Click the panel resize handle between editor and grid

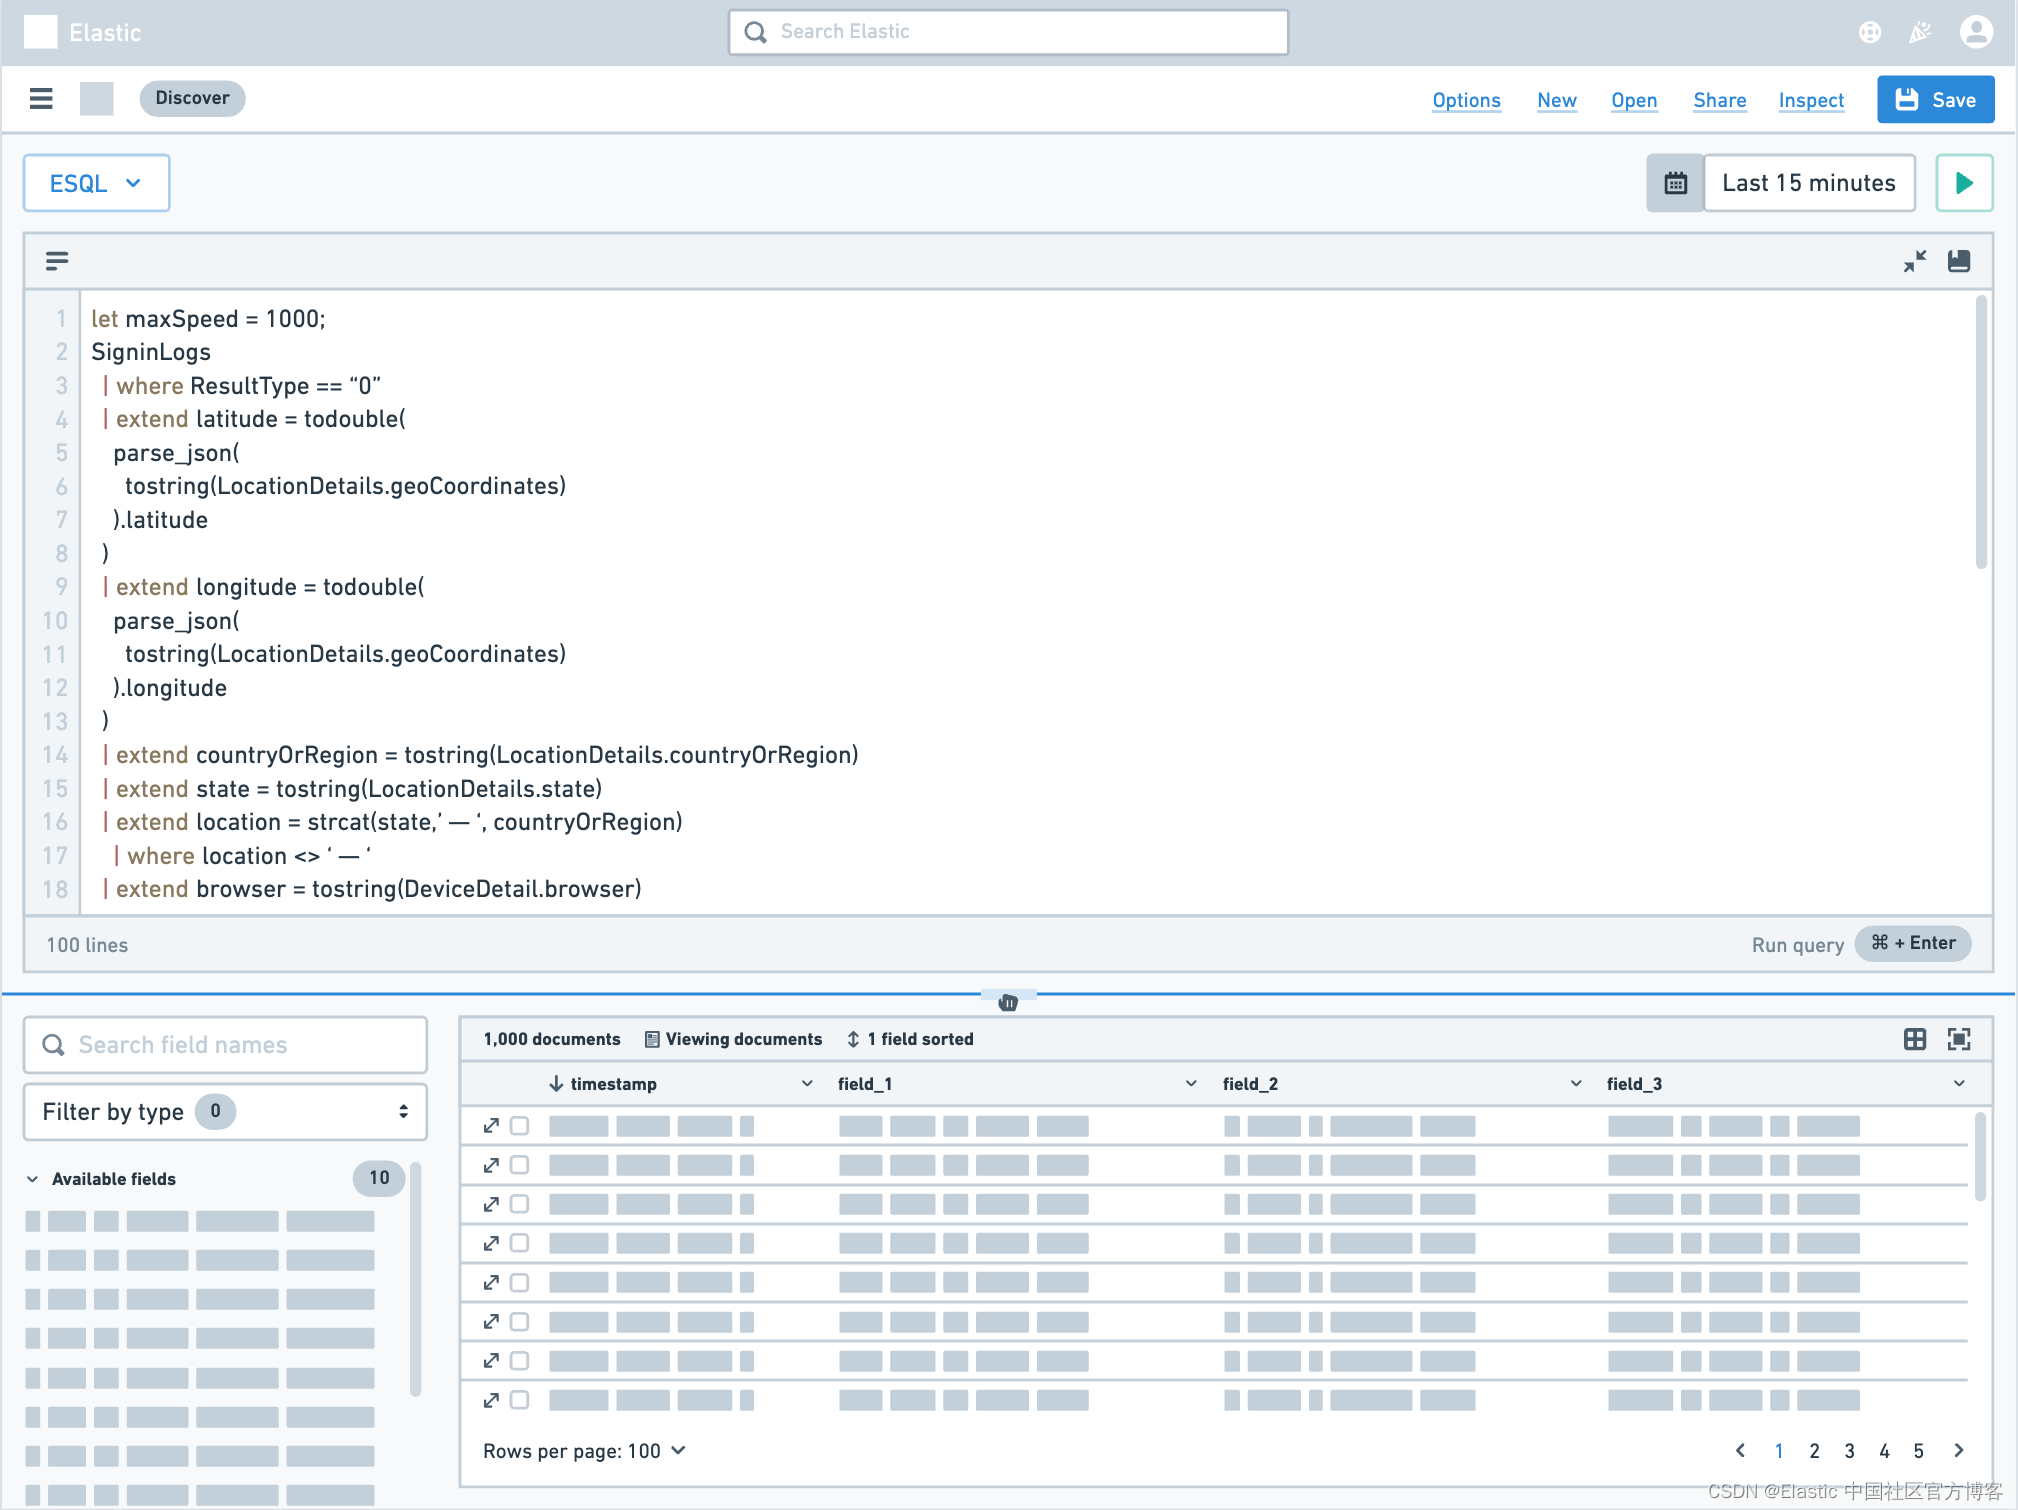point(1008,1001)
